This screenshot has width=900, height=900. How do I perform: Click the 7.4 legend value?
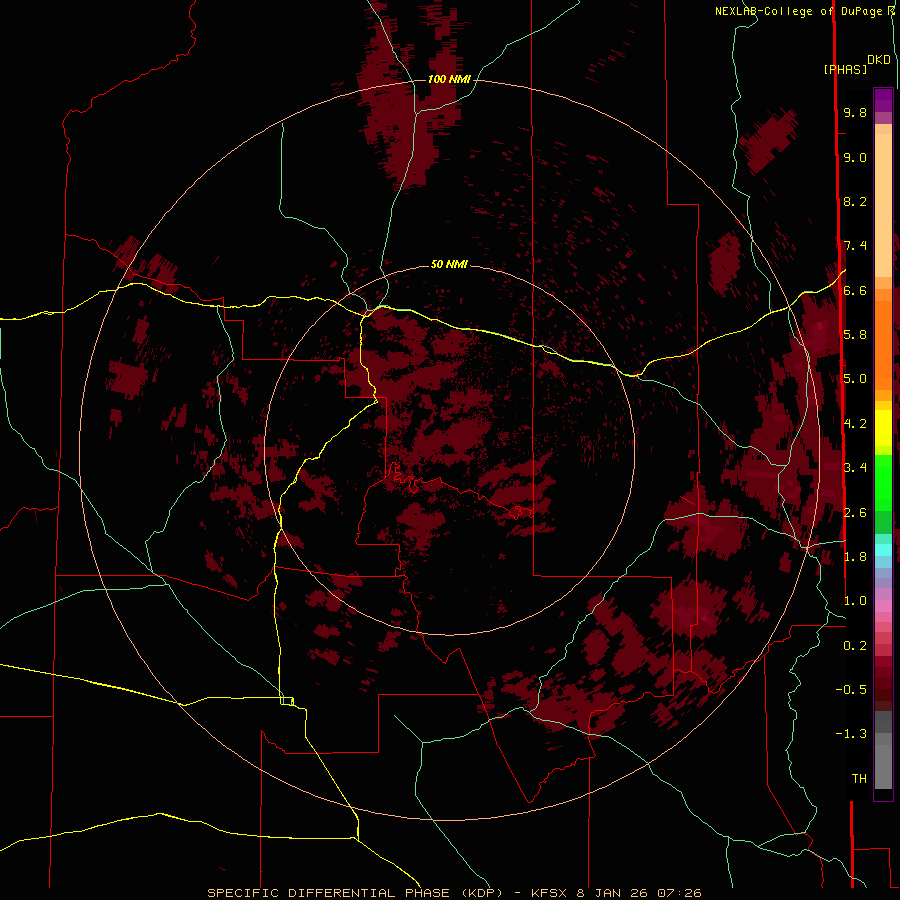(855, 246)
